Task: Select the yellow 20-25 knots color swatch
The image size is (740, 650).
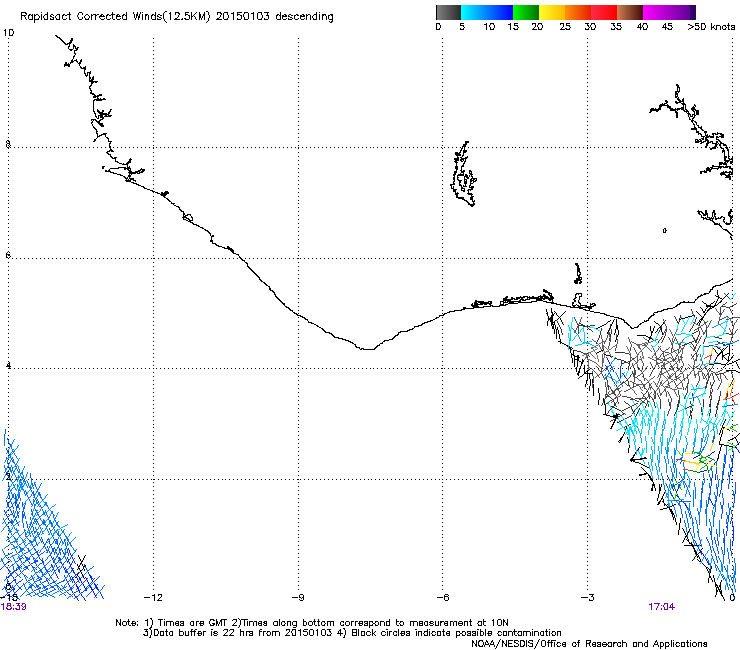Action: (552, 12)
